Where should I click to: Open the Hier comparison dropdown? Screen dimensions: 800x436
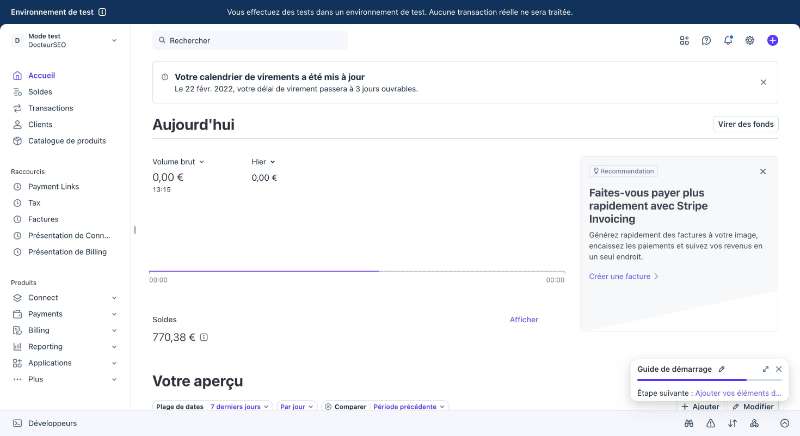[263, 162]
